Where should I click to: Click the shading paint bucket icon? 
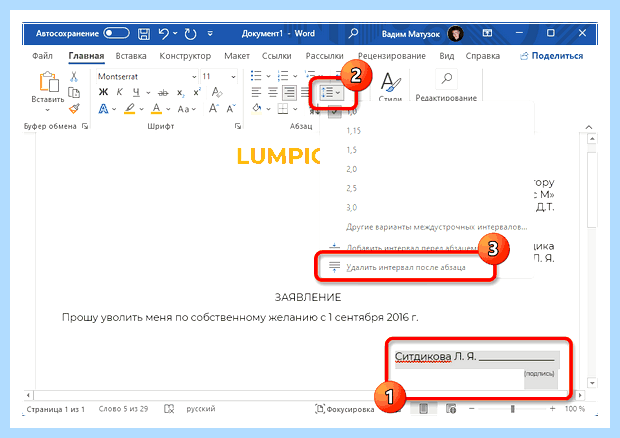pos(257,108)
